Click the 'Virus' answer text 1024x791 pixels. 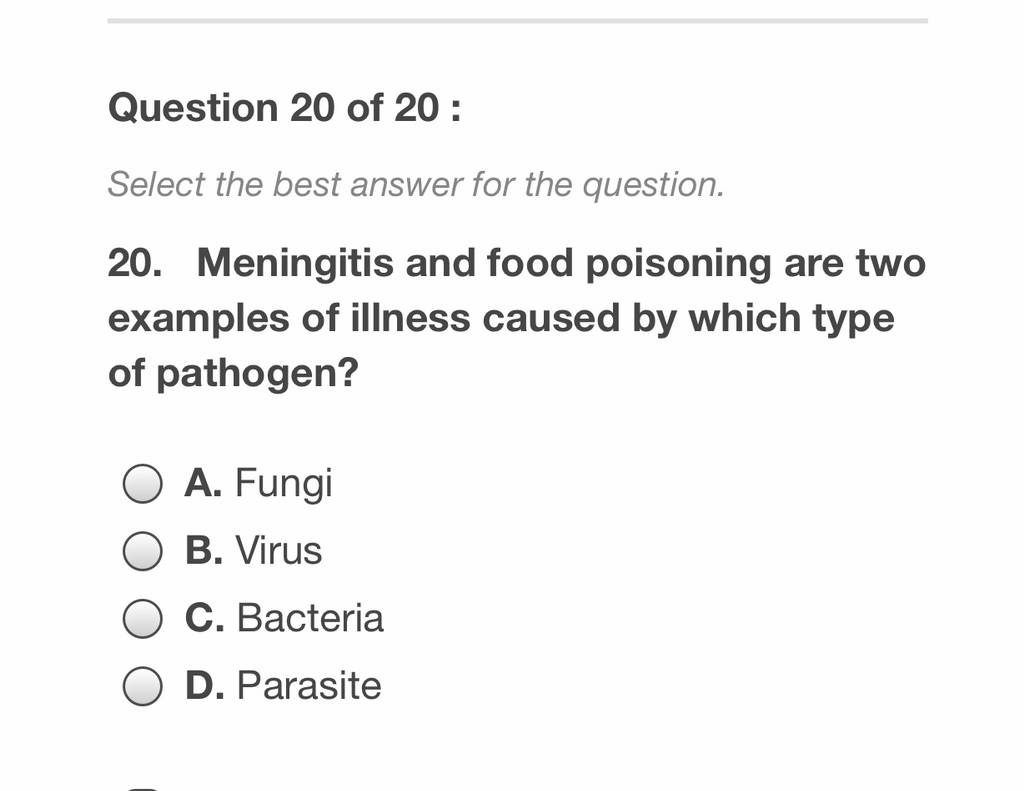coord(279,551)
